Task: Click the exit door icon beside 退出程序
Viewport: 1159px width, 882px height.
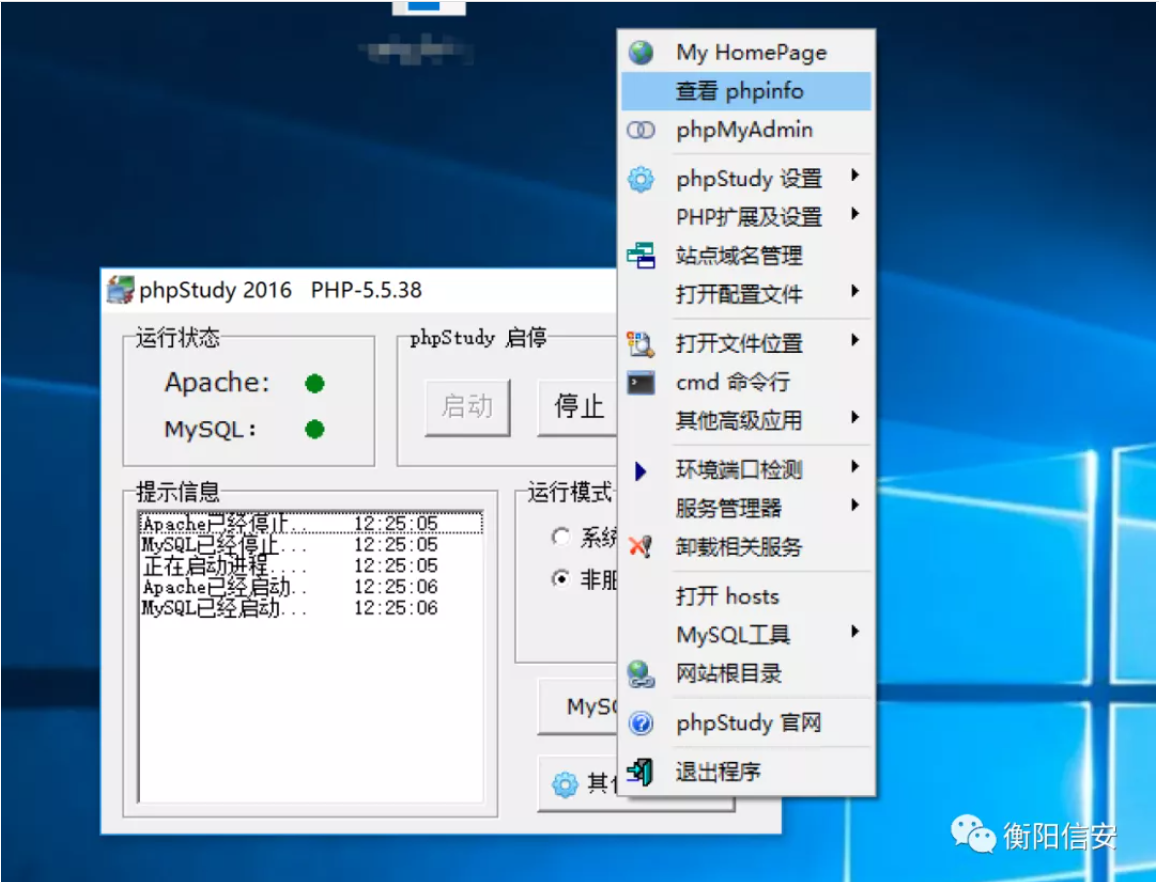Action: tap(640, 772)
